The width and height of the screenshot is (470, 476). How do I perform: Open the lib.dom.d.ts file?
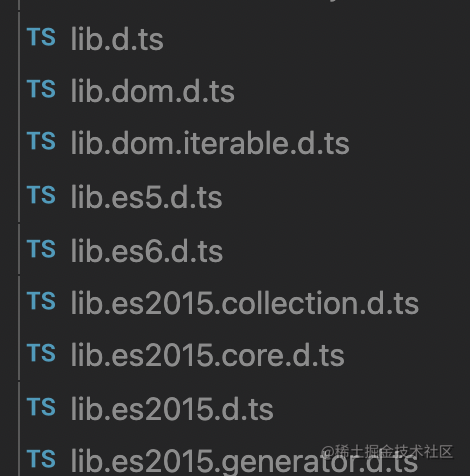(x=153, y=91)
